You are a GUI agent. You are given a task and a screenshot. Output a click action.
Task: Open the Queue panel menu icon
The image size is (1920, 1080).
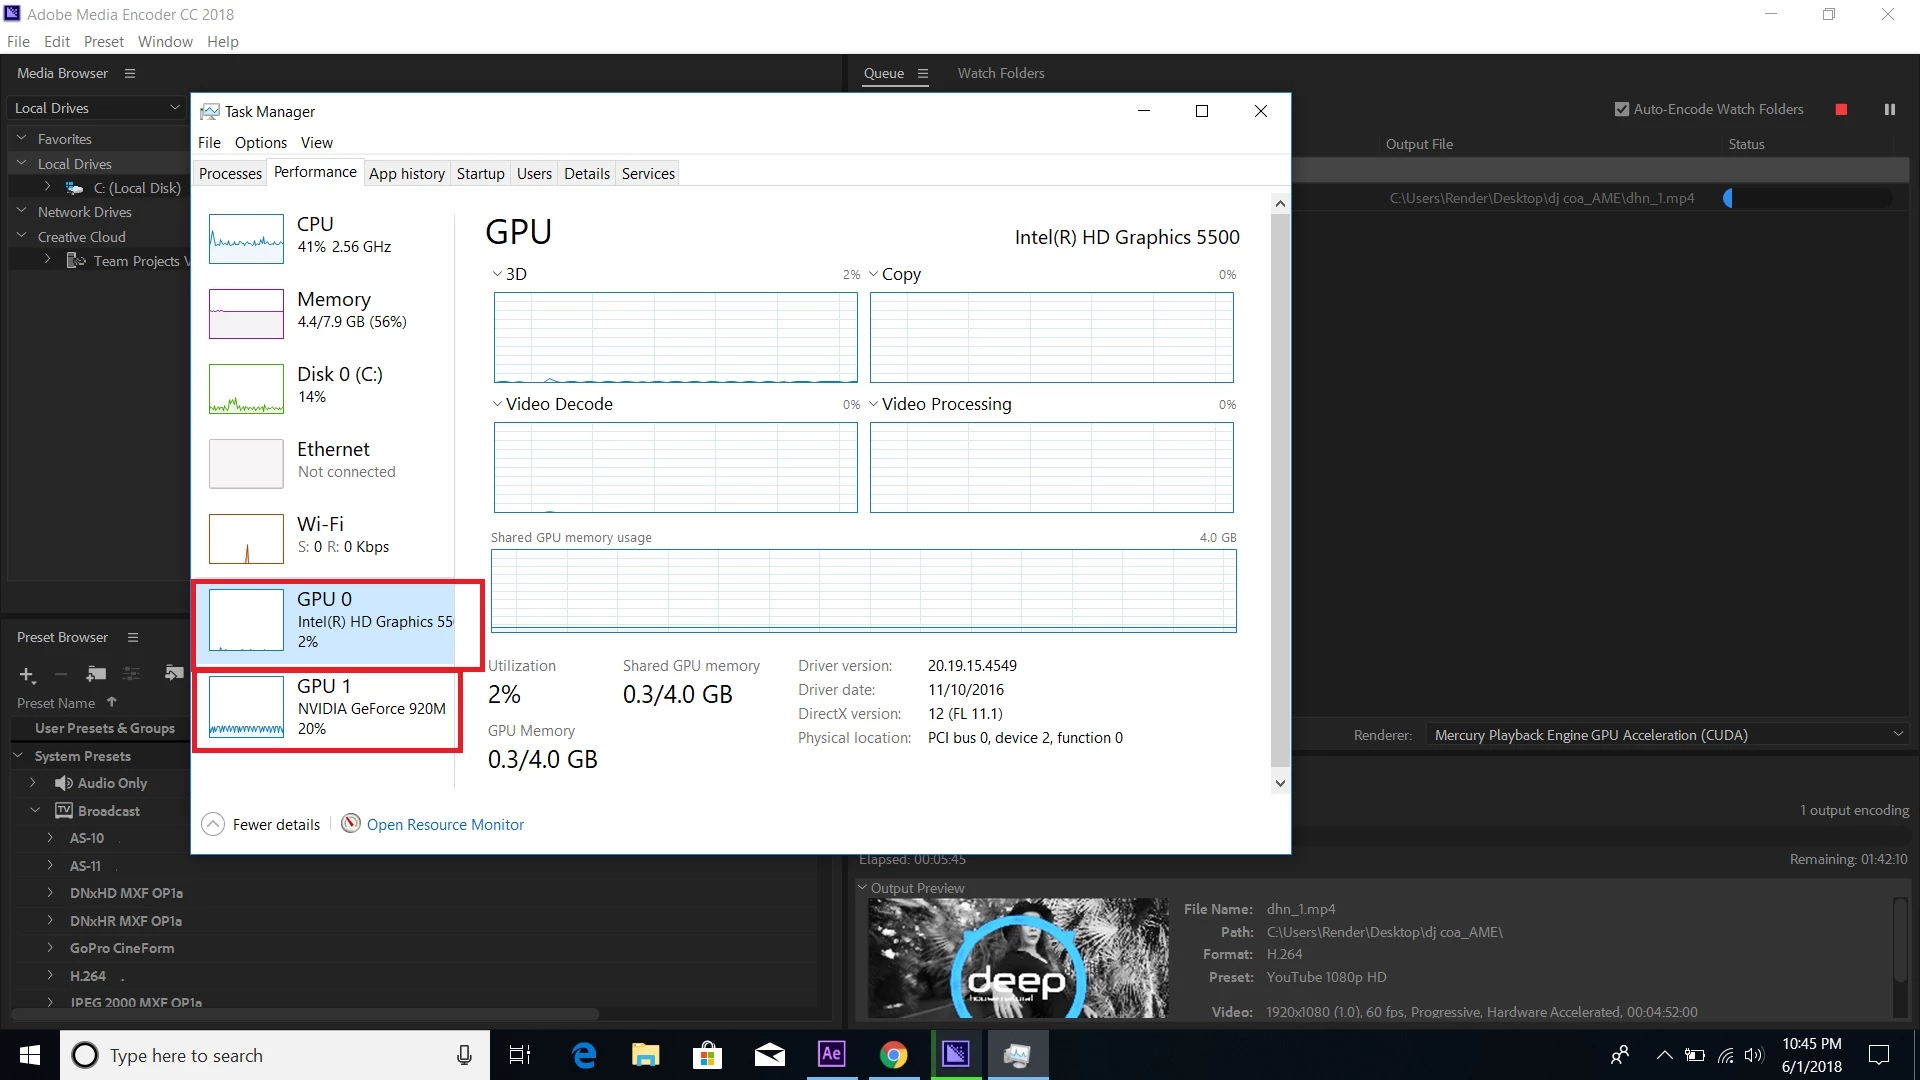(922, 74)
